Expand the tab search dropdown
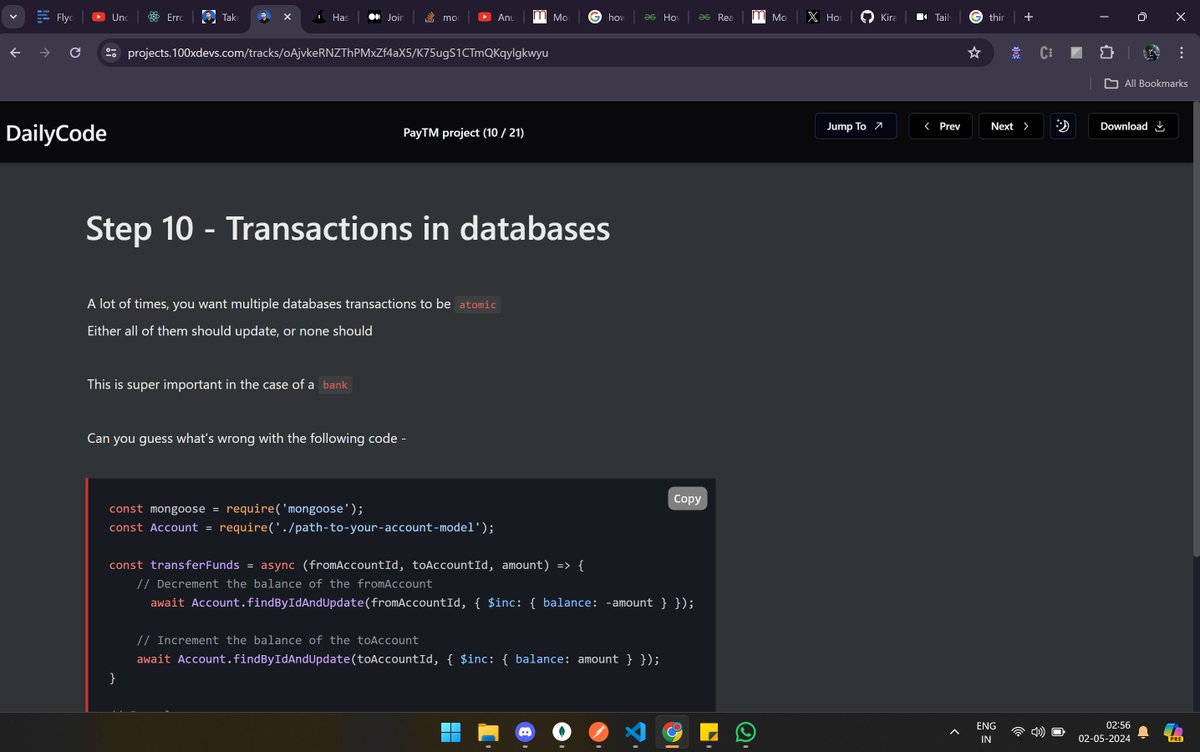The width and height of the screenshot is (1200, 752). point(14,17)
